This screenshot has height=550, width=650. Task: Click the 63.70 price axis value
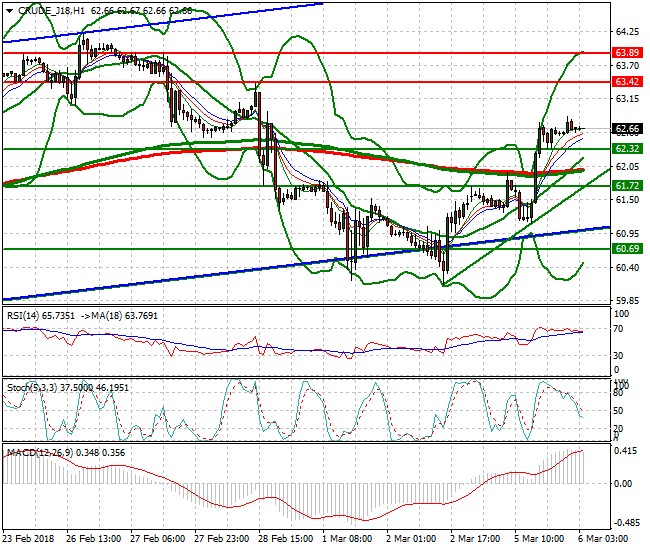(627, 65)
